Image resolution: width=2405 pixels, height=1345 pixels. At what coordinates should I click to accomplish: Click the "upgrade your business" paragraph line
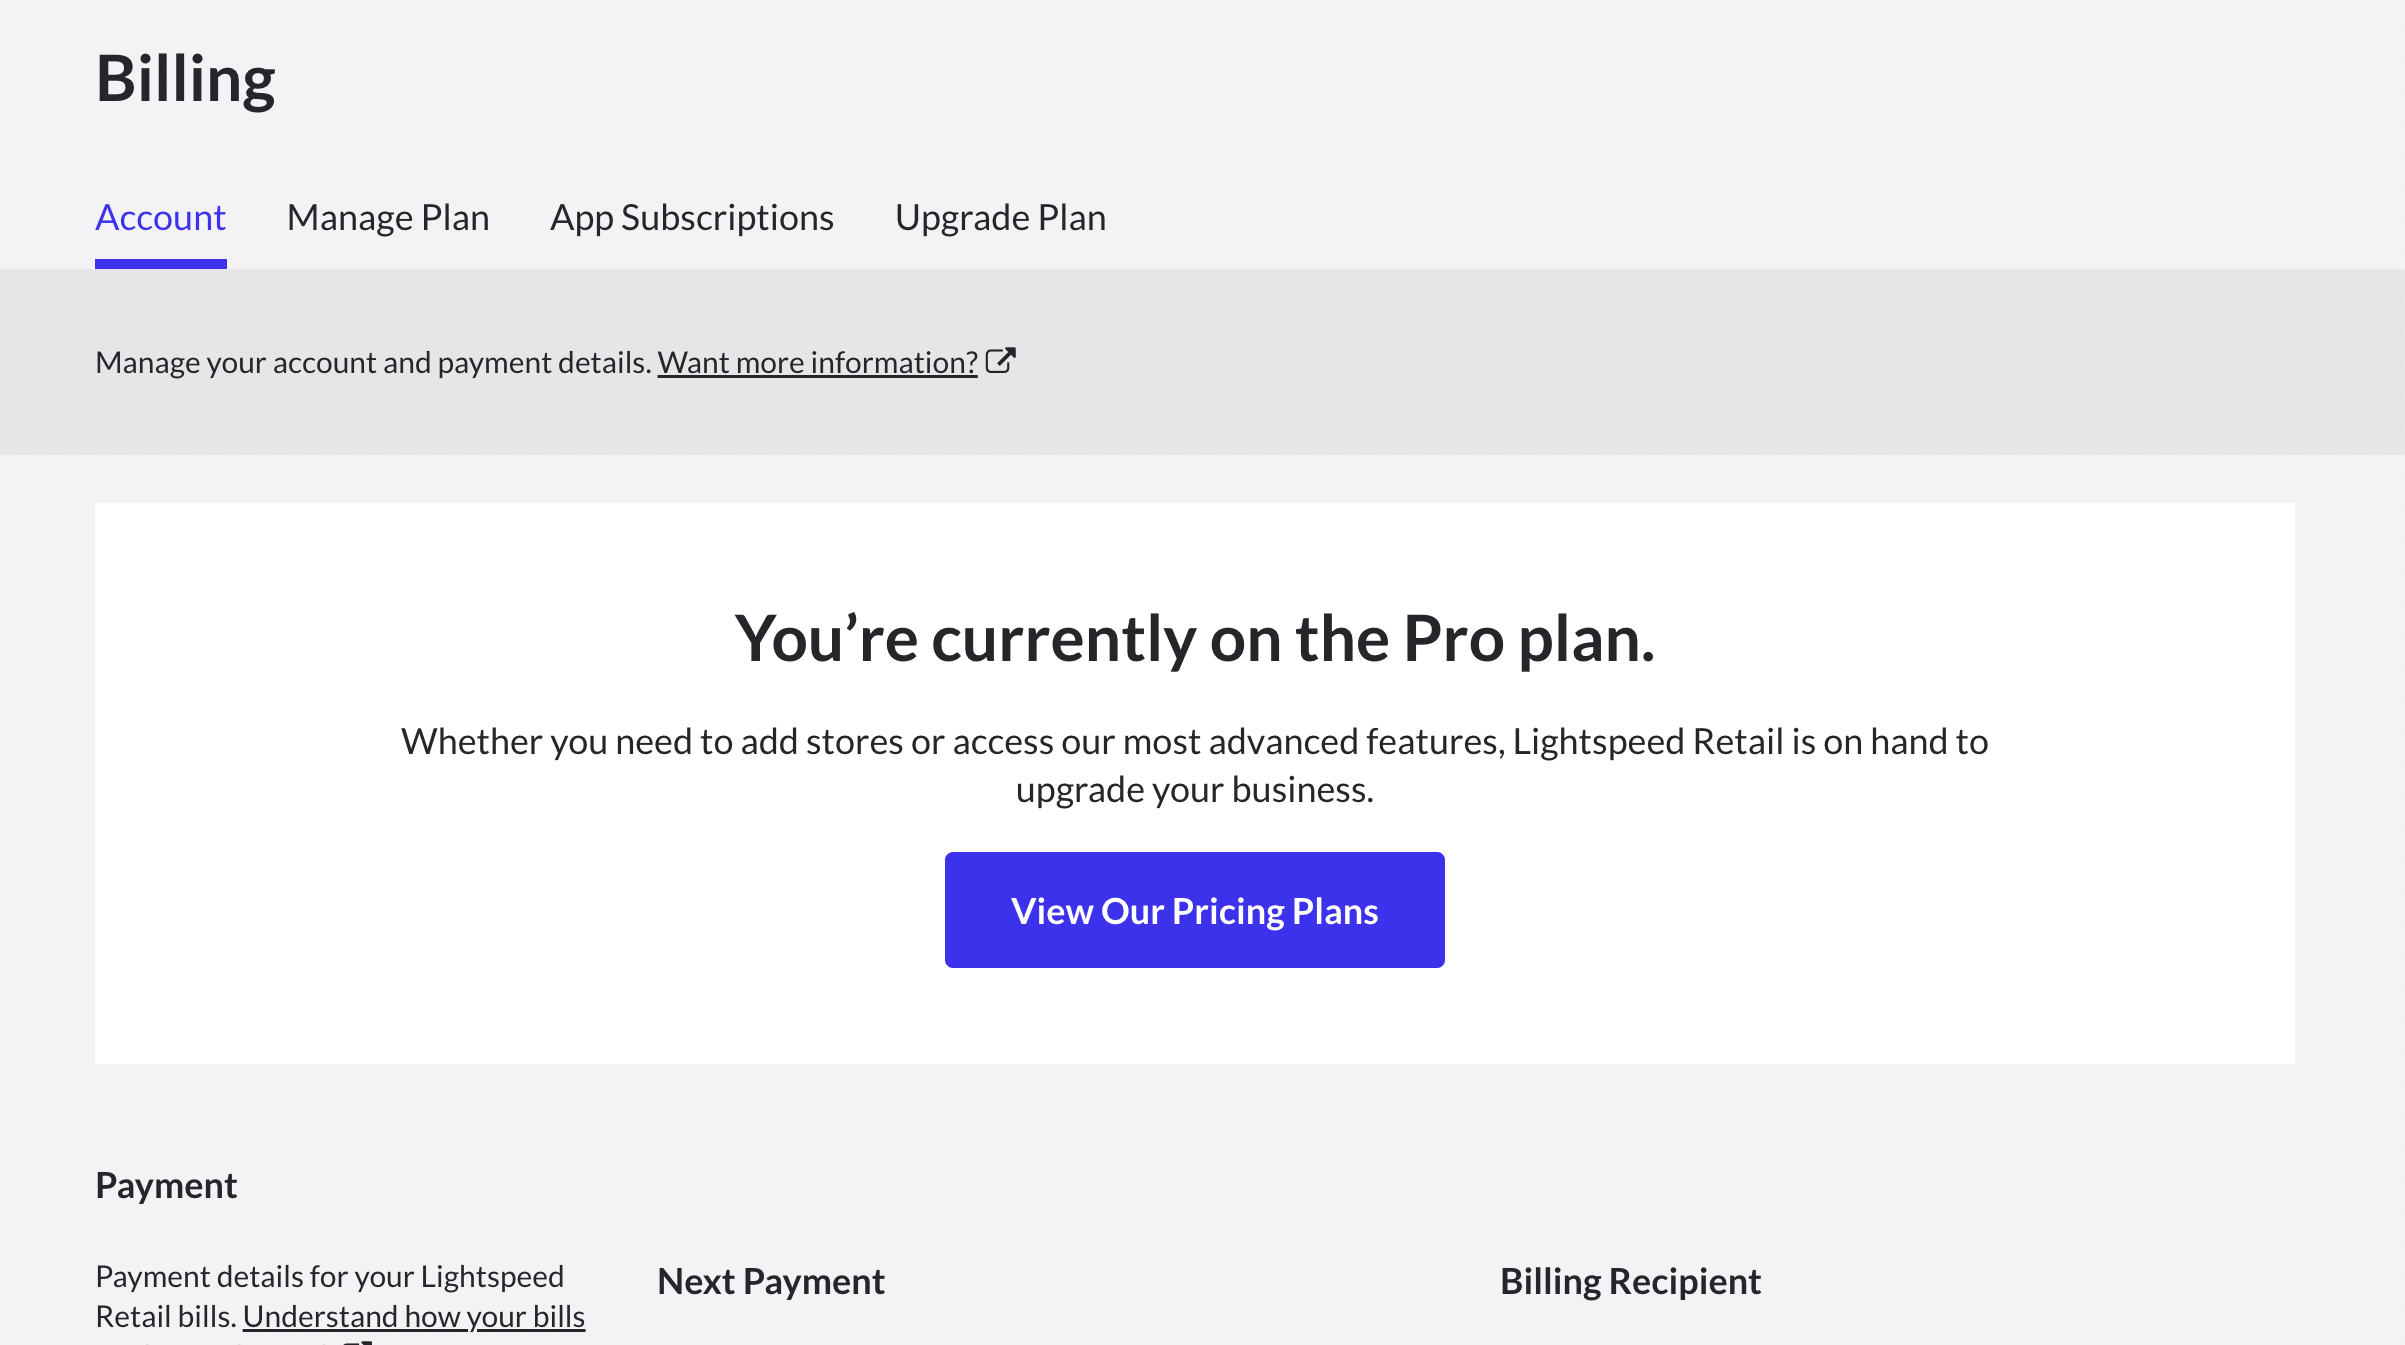pyautogui.click(x=1194, y=790)
